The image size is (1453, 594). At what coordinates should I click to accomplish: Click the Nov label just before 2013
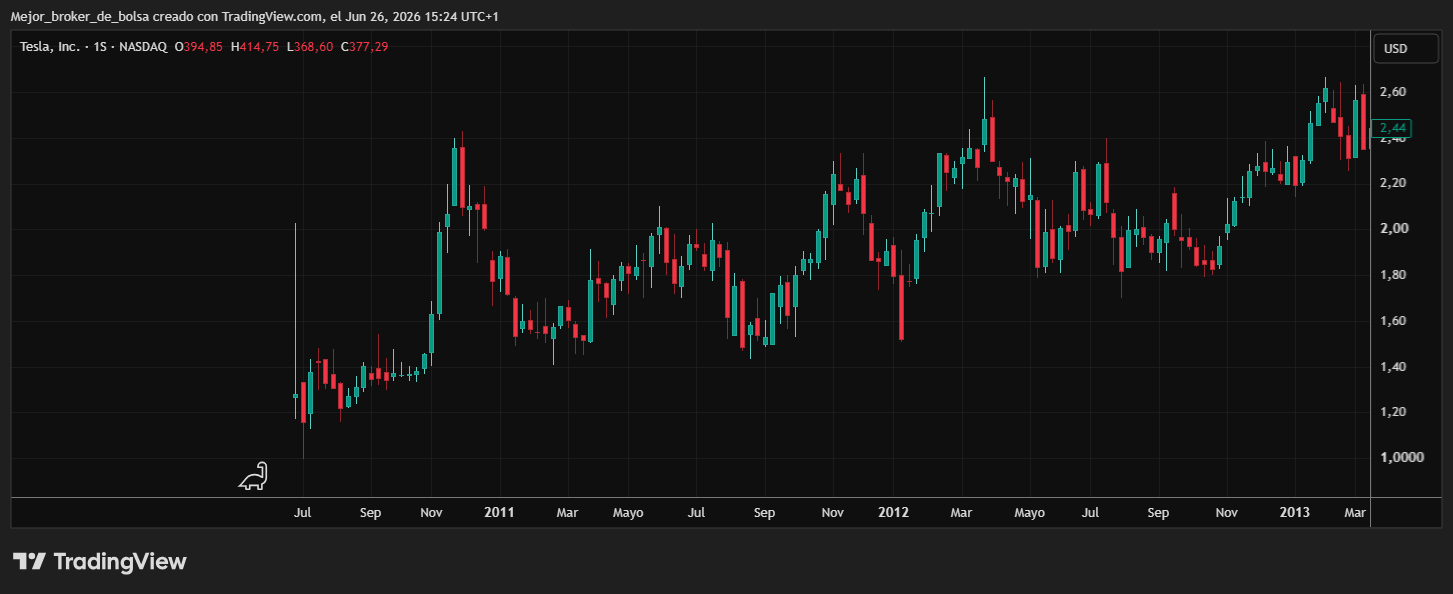[x=1226, y=513]
